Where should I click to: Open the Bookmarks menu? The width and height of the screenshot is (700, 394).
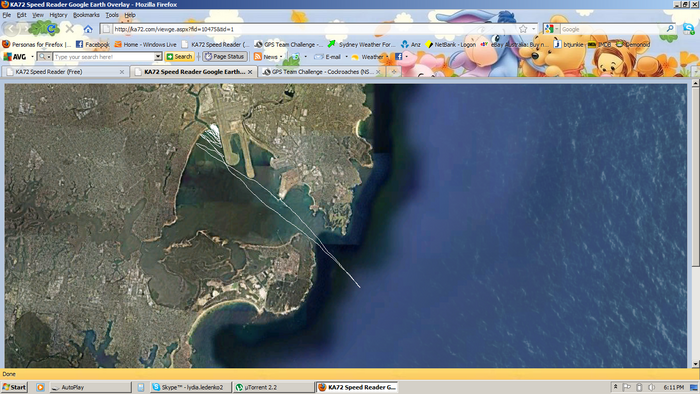pyautogui.click(x=86, y=15)
